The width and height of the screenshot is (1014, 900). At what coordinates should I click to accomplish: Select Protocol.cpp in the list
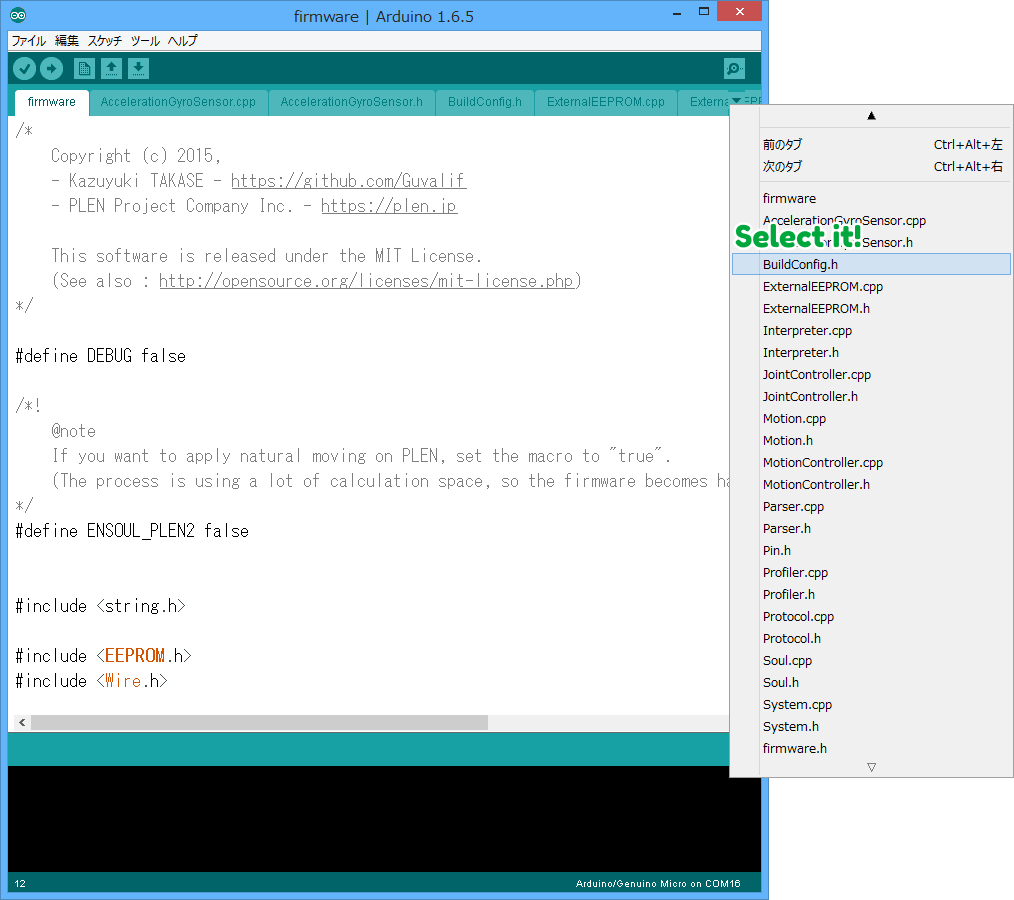click(x=871, y=616)
